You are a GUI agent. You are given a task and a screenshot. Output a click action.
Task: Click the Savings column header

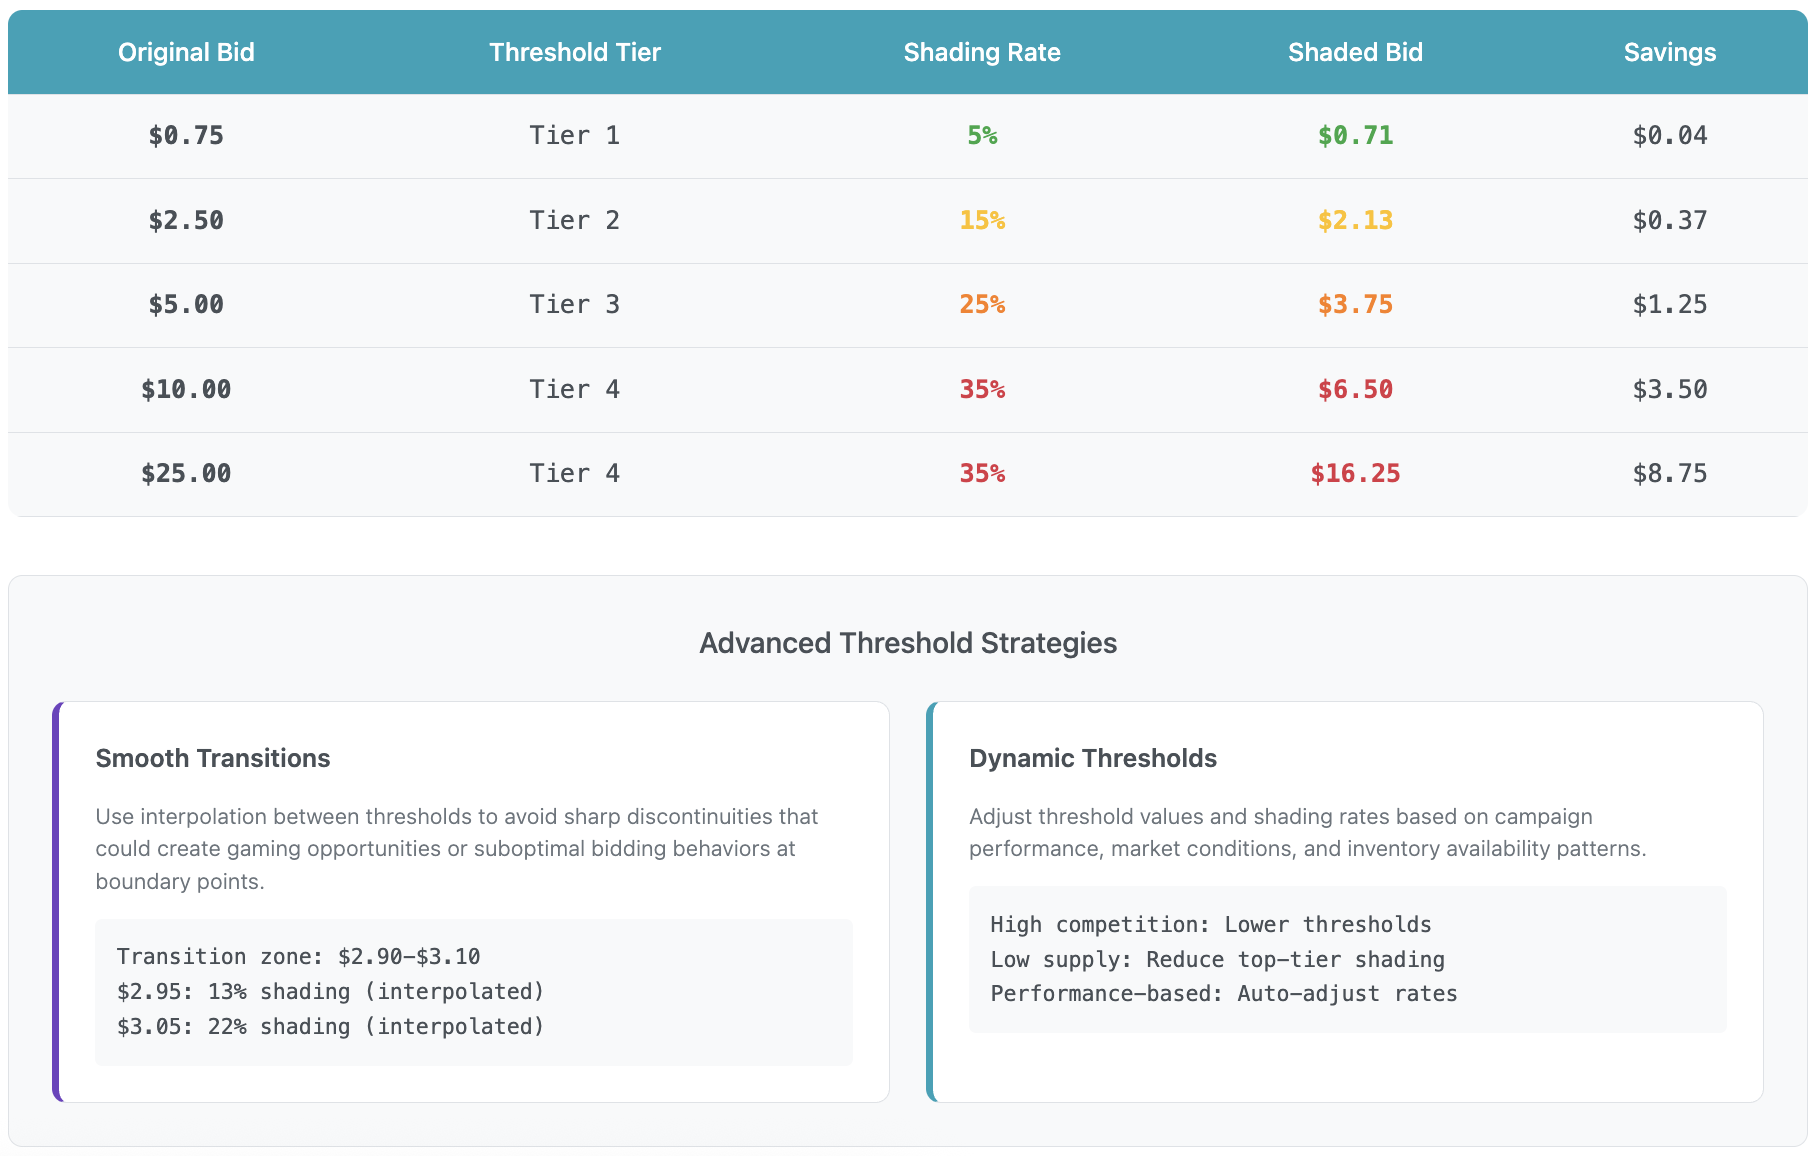pos(1669,52)
